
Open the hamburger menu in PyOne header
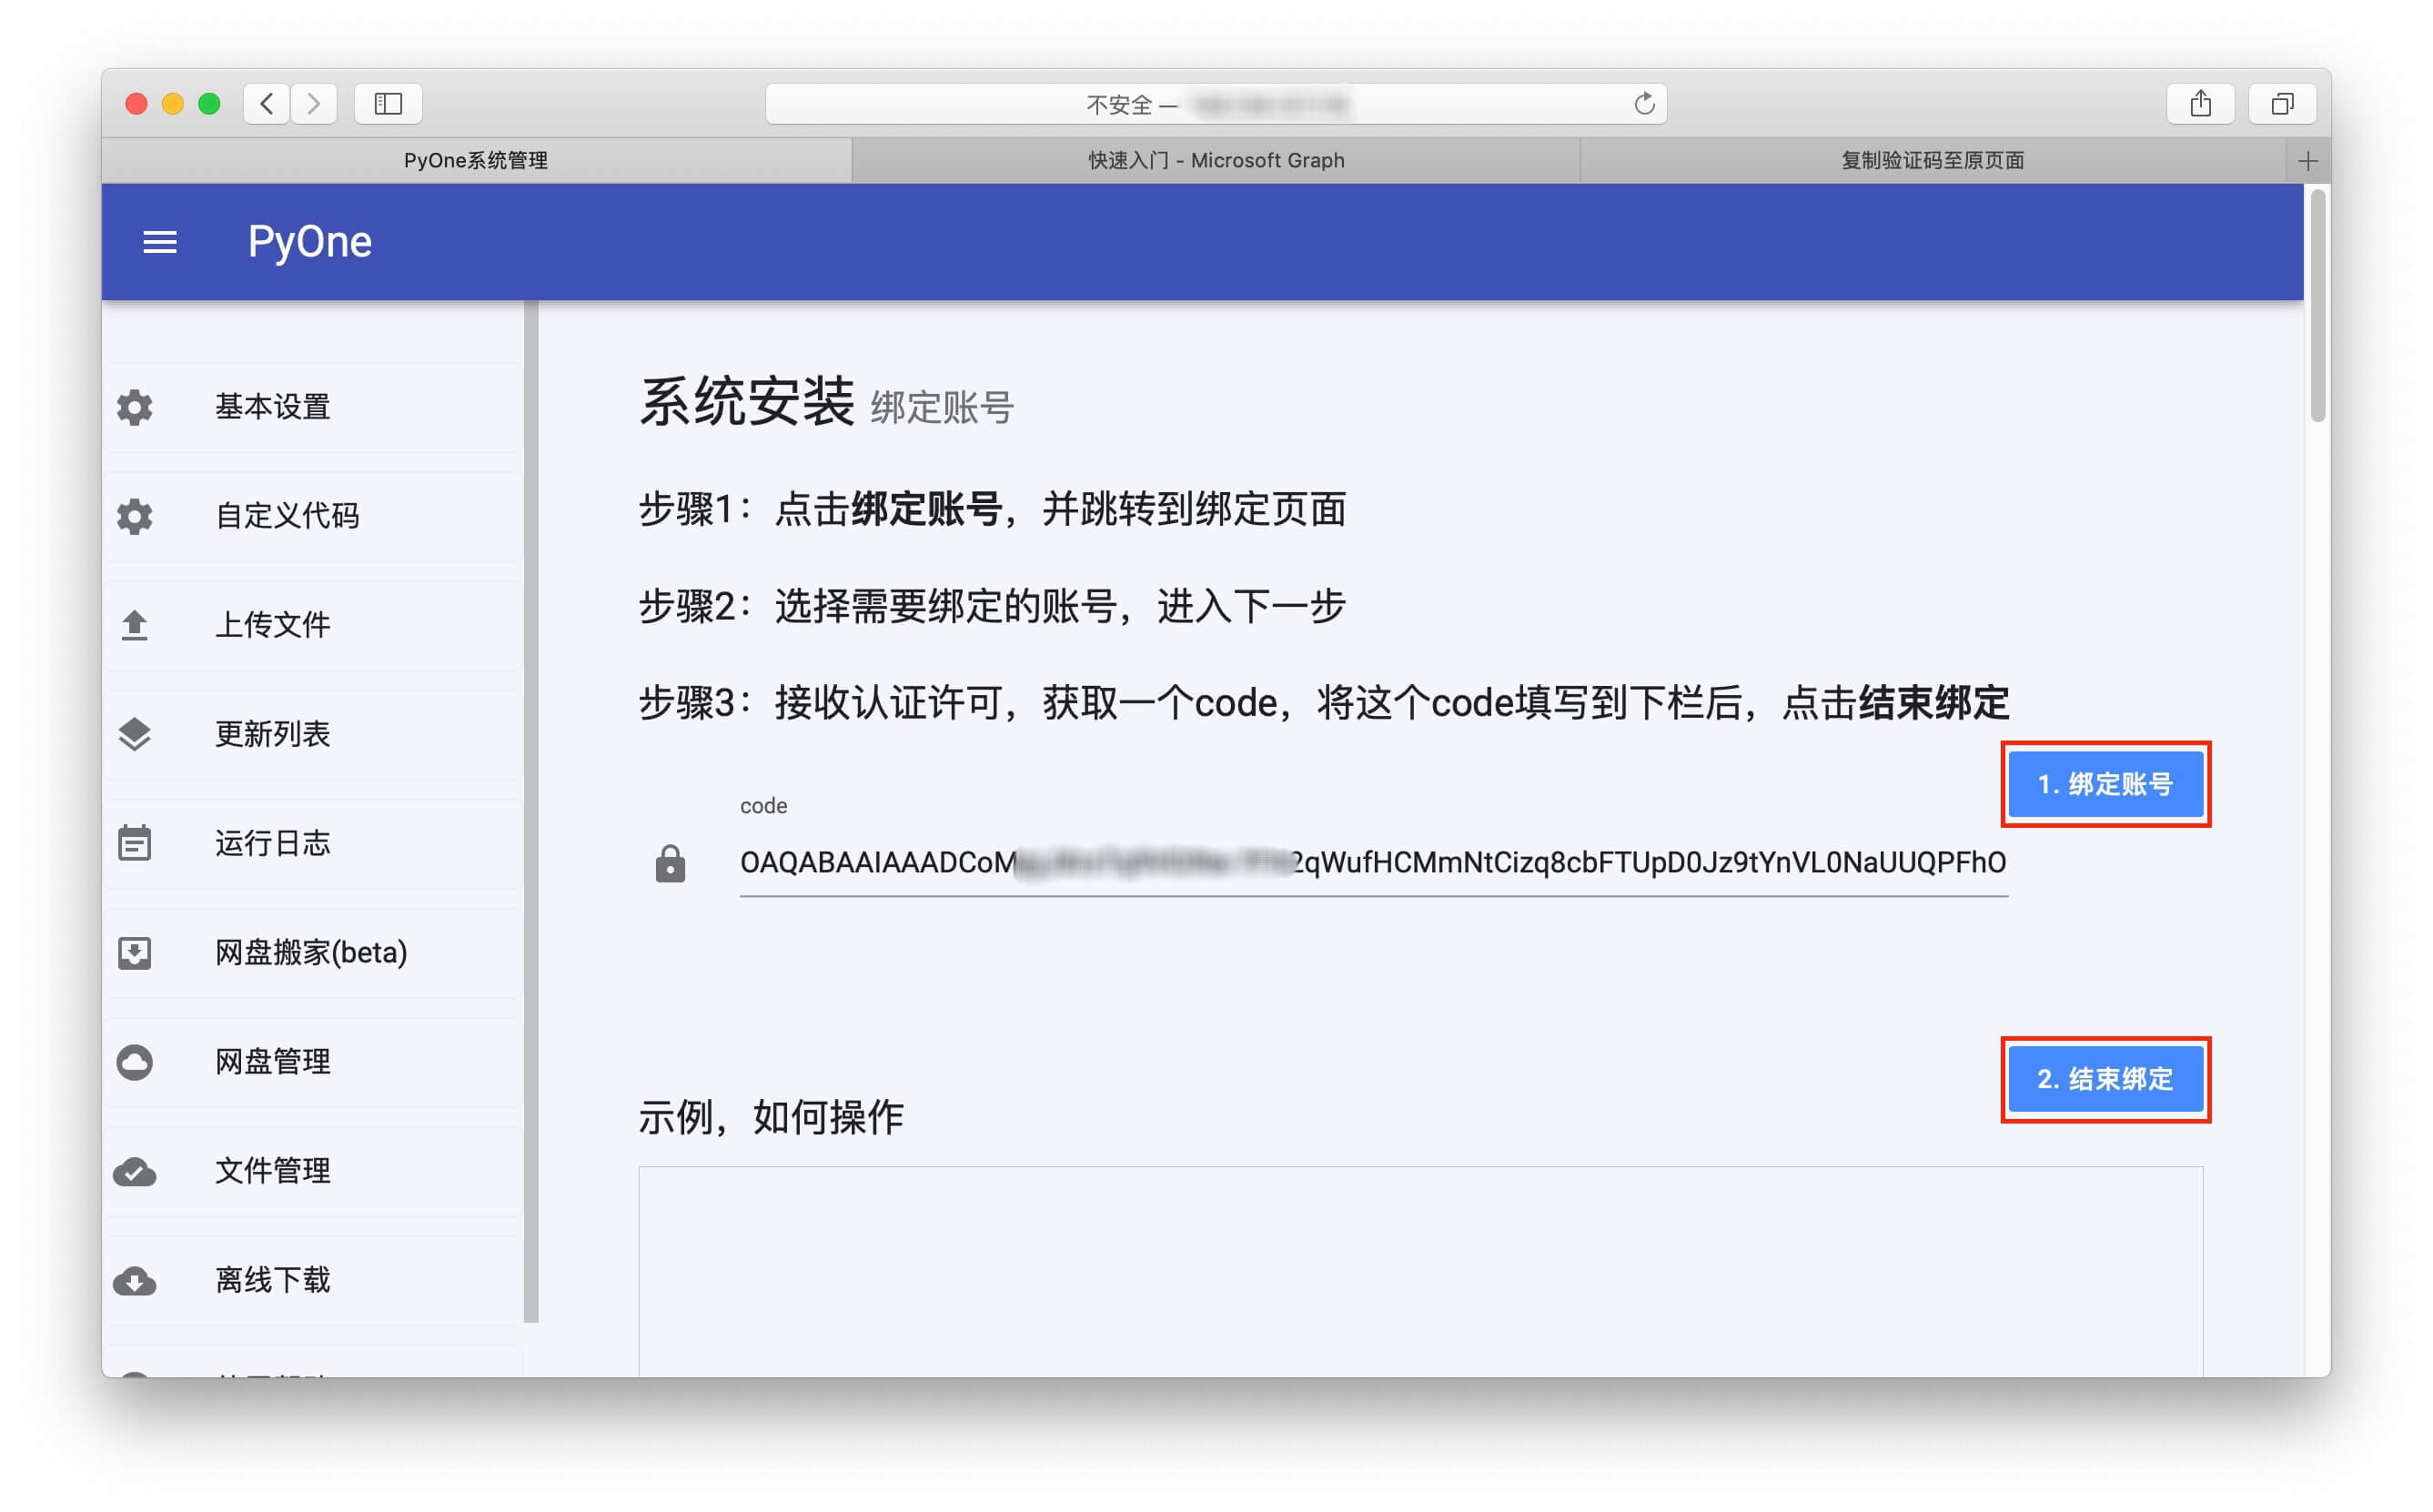pos(160,242)
